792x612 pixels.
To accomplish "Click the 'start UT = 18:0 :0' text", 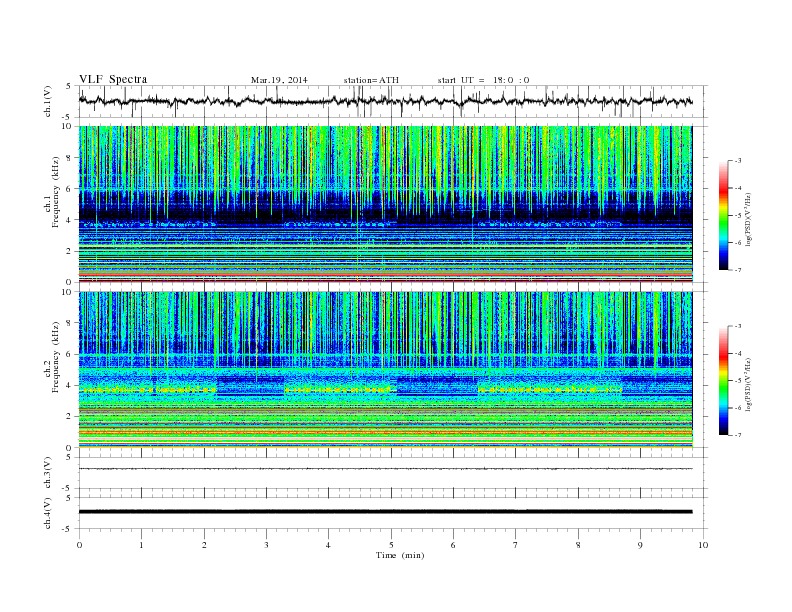I will pos(483,80).
